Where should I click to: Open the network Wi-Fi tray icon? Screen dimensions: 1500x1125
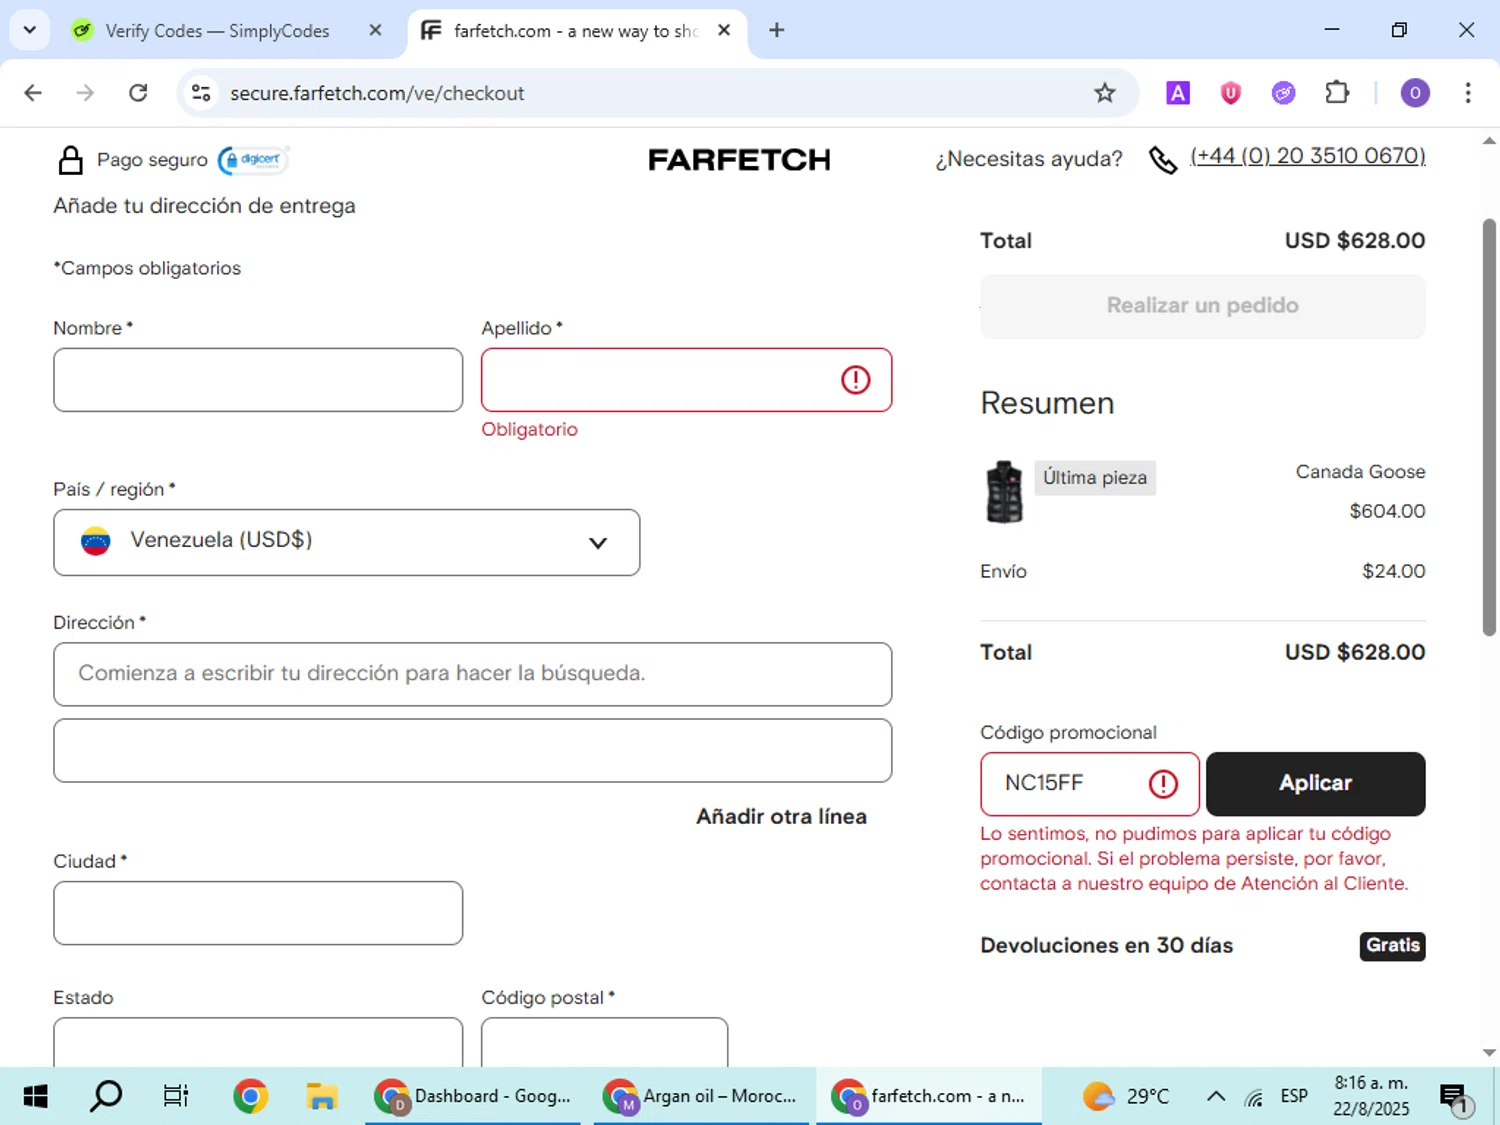[x=1254, y=1097]
